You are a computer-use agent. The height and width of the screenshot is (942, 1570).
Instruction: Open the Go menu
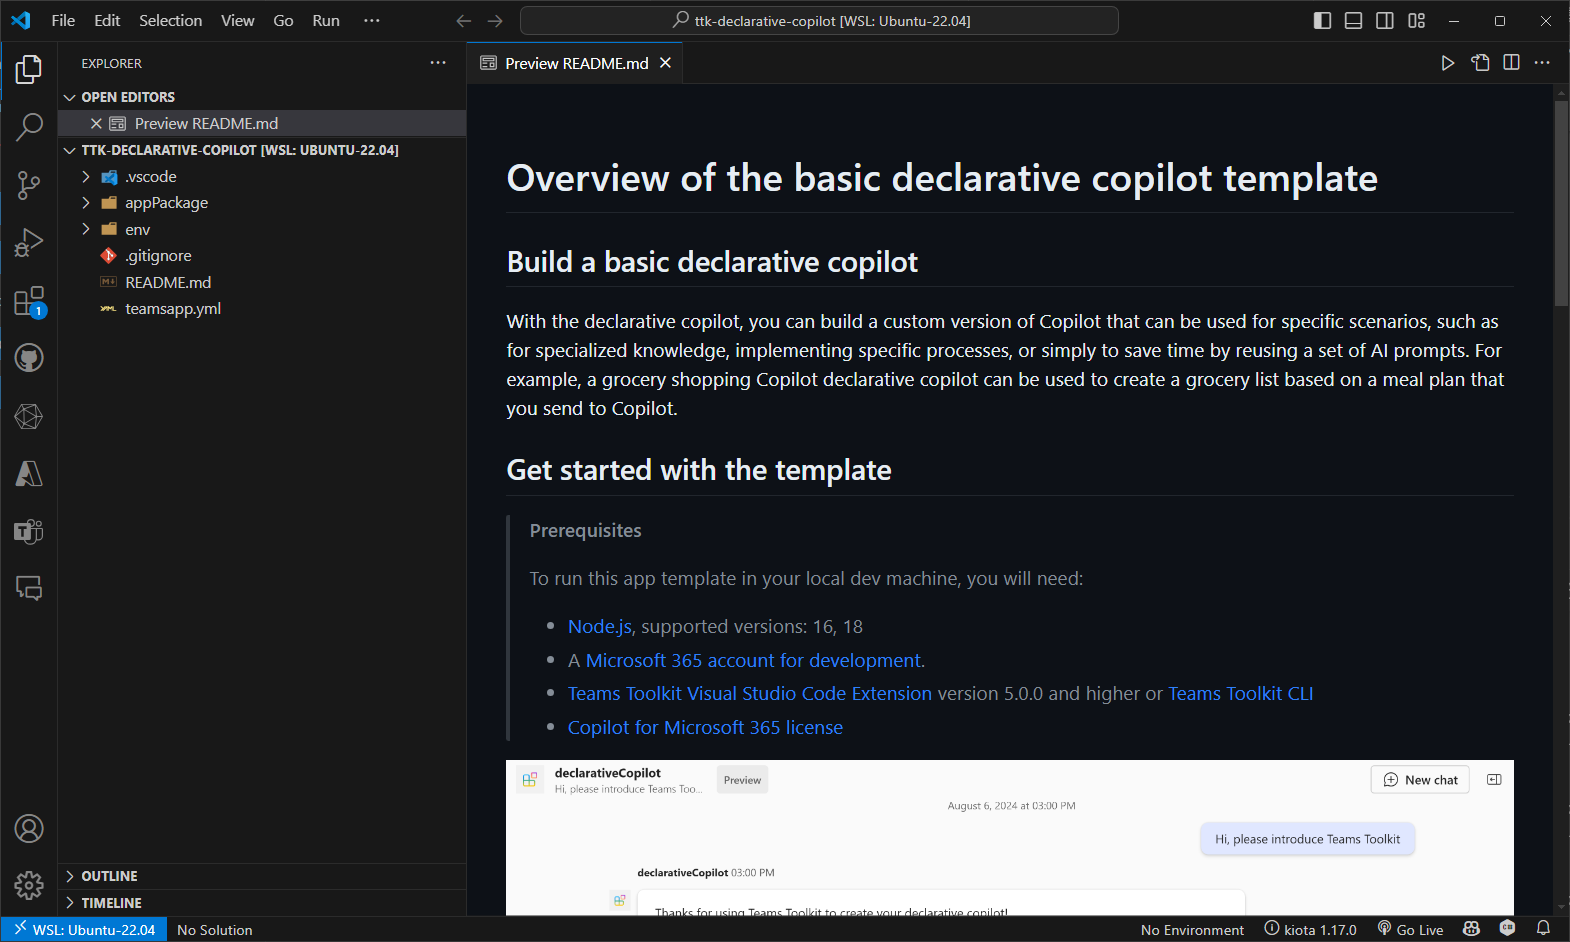pyautogui.click(x=283, y=20)
